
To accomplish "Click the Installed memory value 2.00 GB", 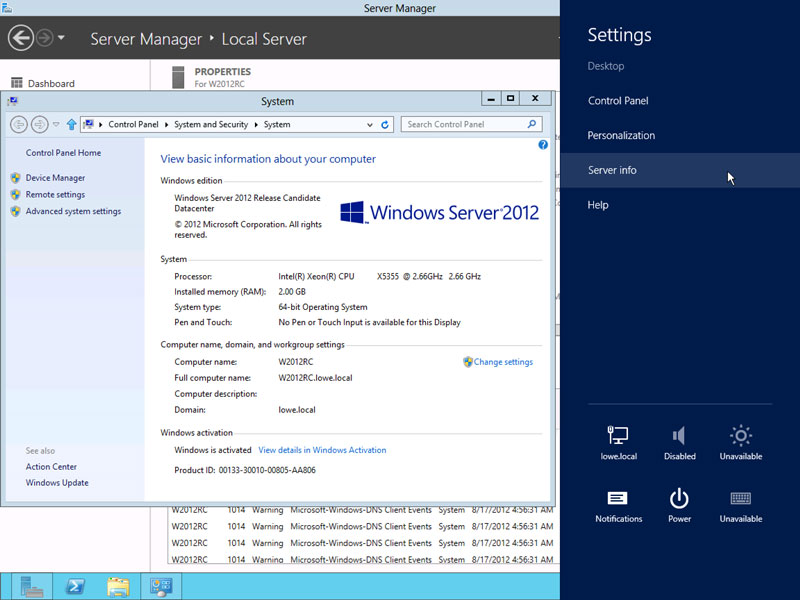I will pos(292,291).
